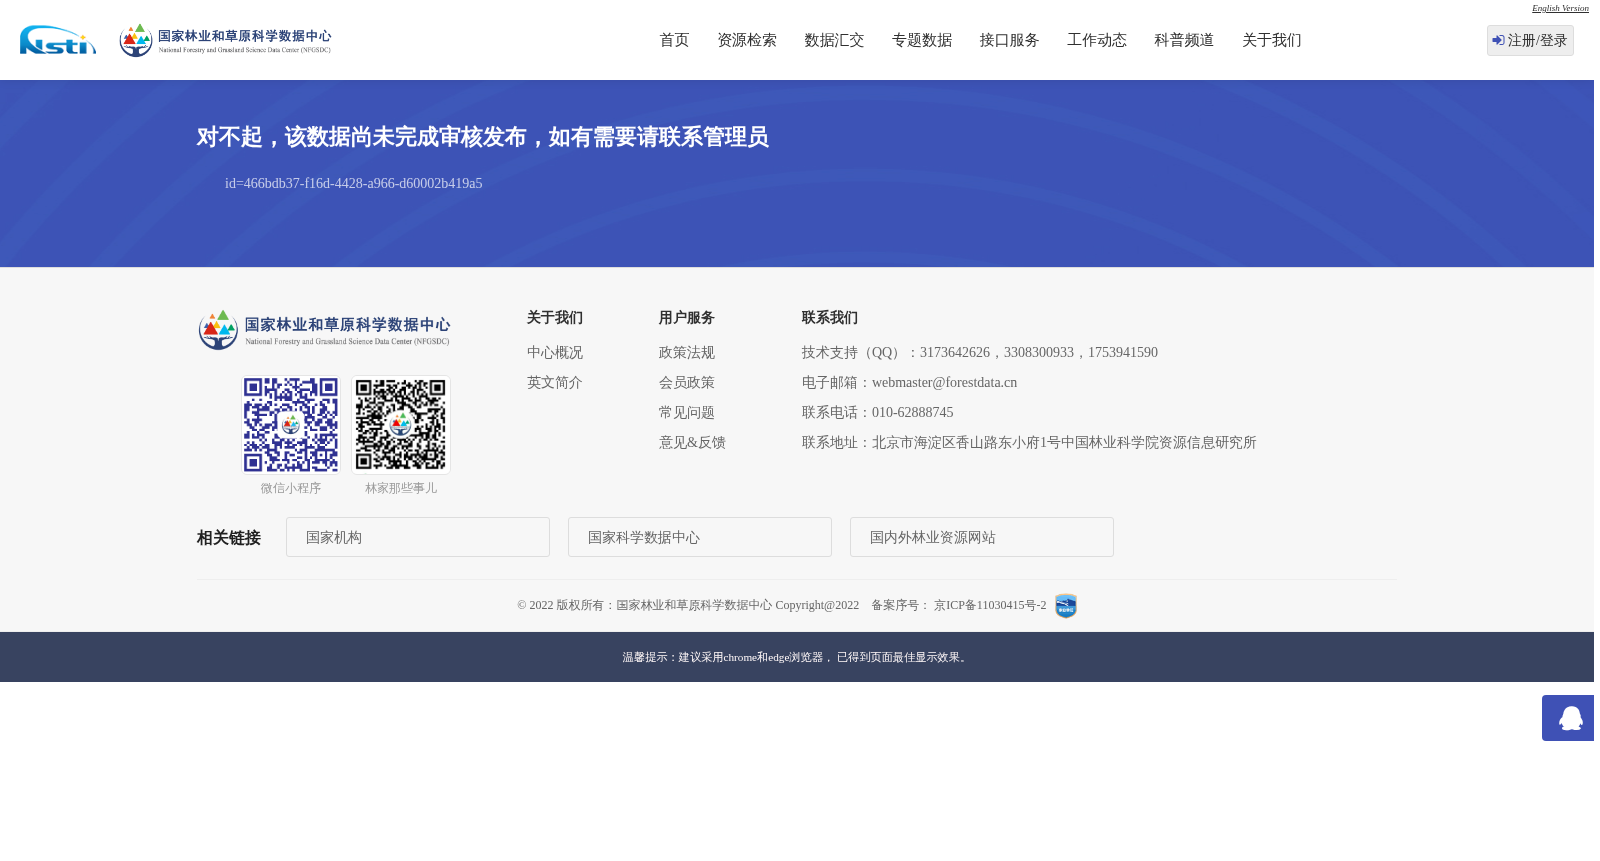This screenshot has width=1600, height=861.
Task: Open the 专题数据 menu
Action: (x=922, y=40)
